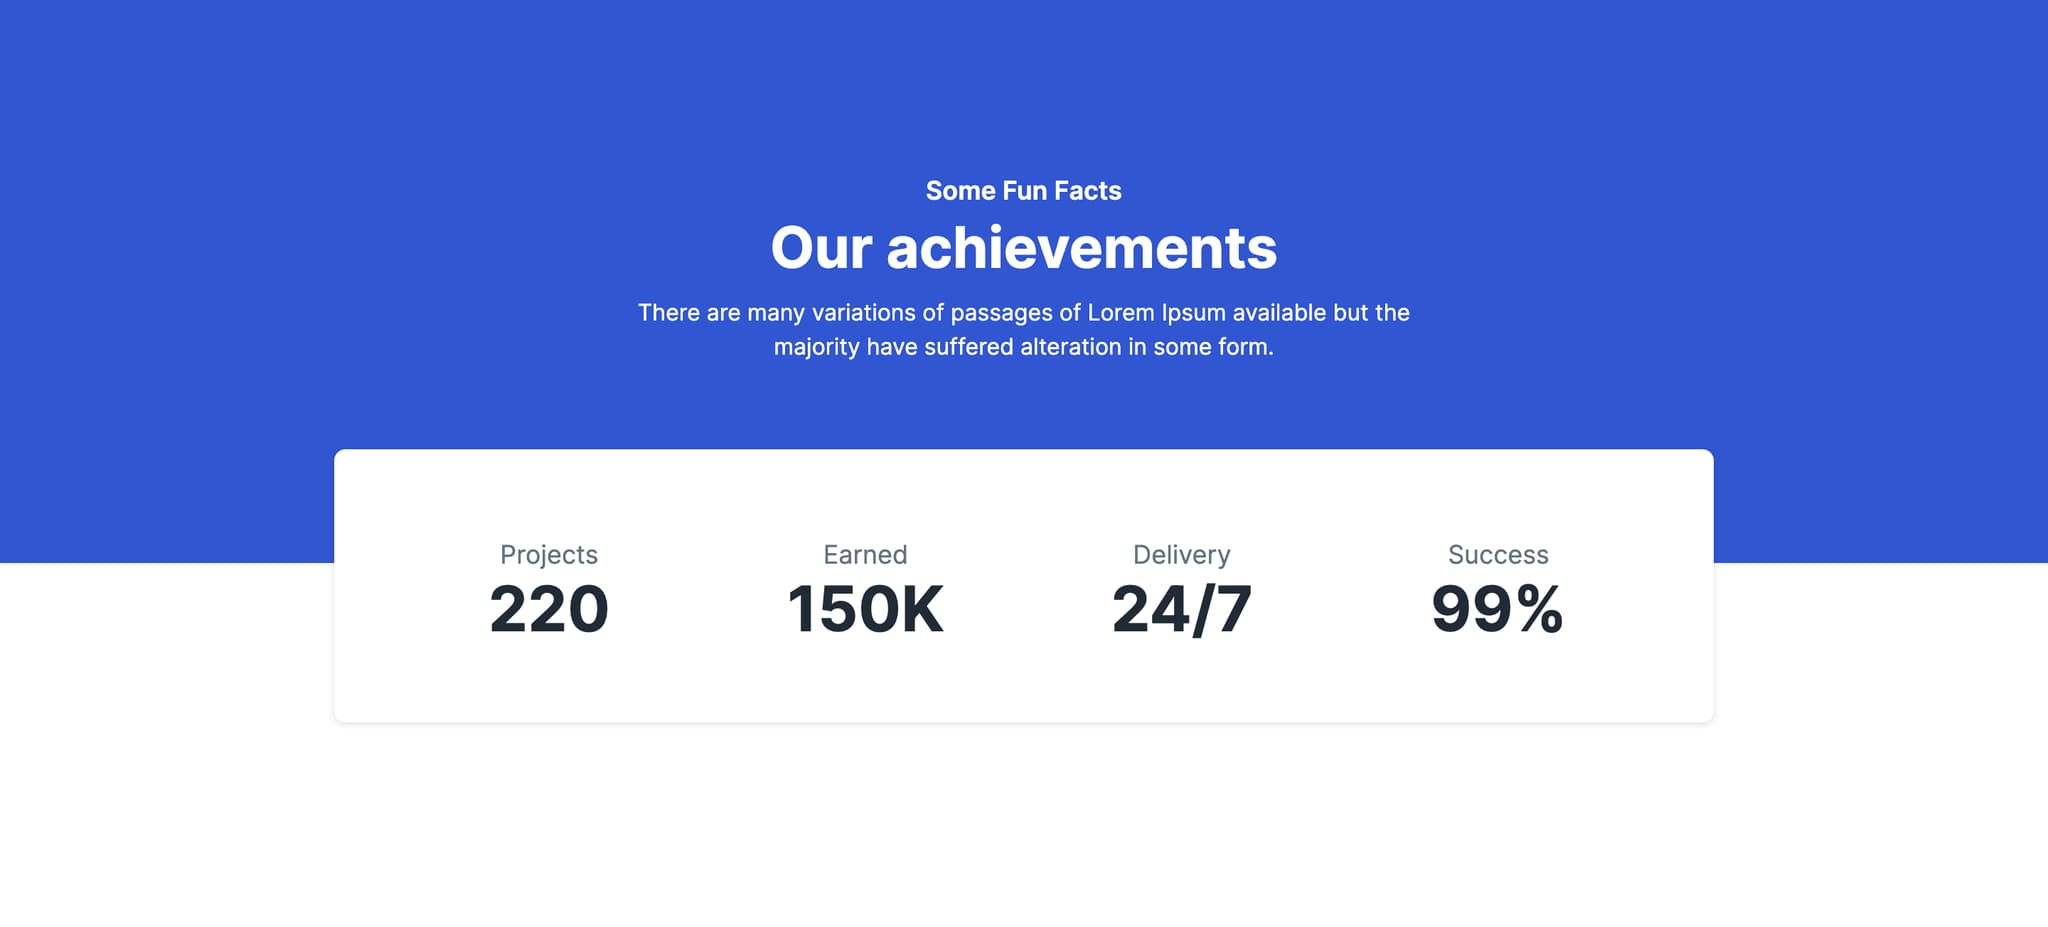Click "Lorem Ipsum" in the description text

pos(1156,313)
